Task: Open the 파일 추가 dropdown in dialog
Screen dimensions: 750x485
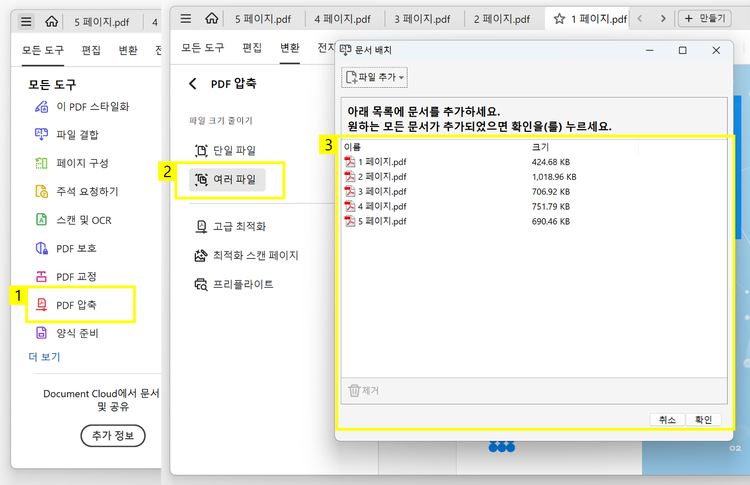Action: click(375, 77)
